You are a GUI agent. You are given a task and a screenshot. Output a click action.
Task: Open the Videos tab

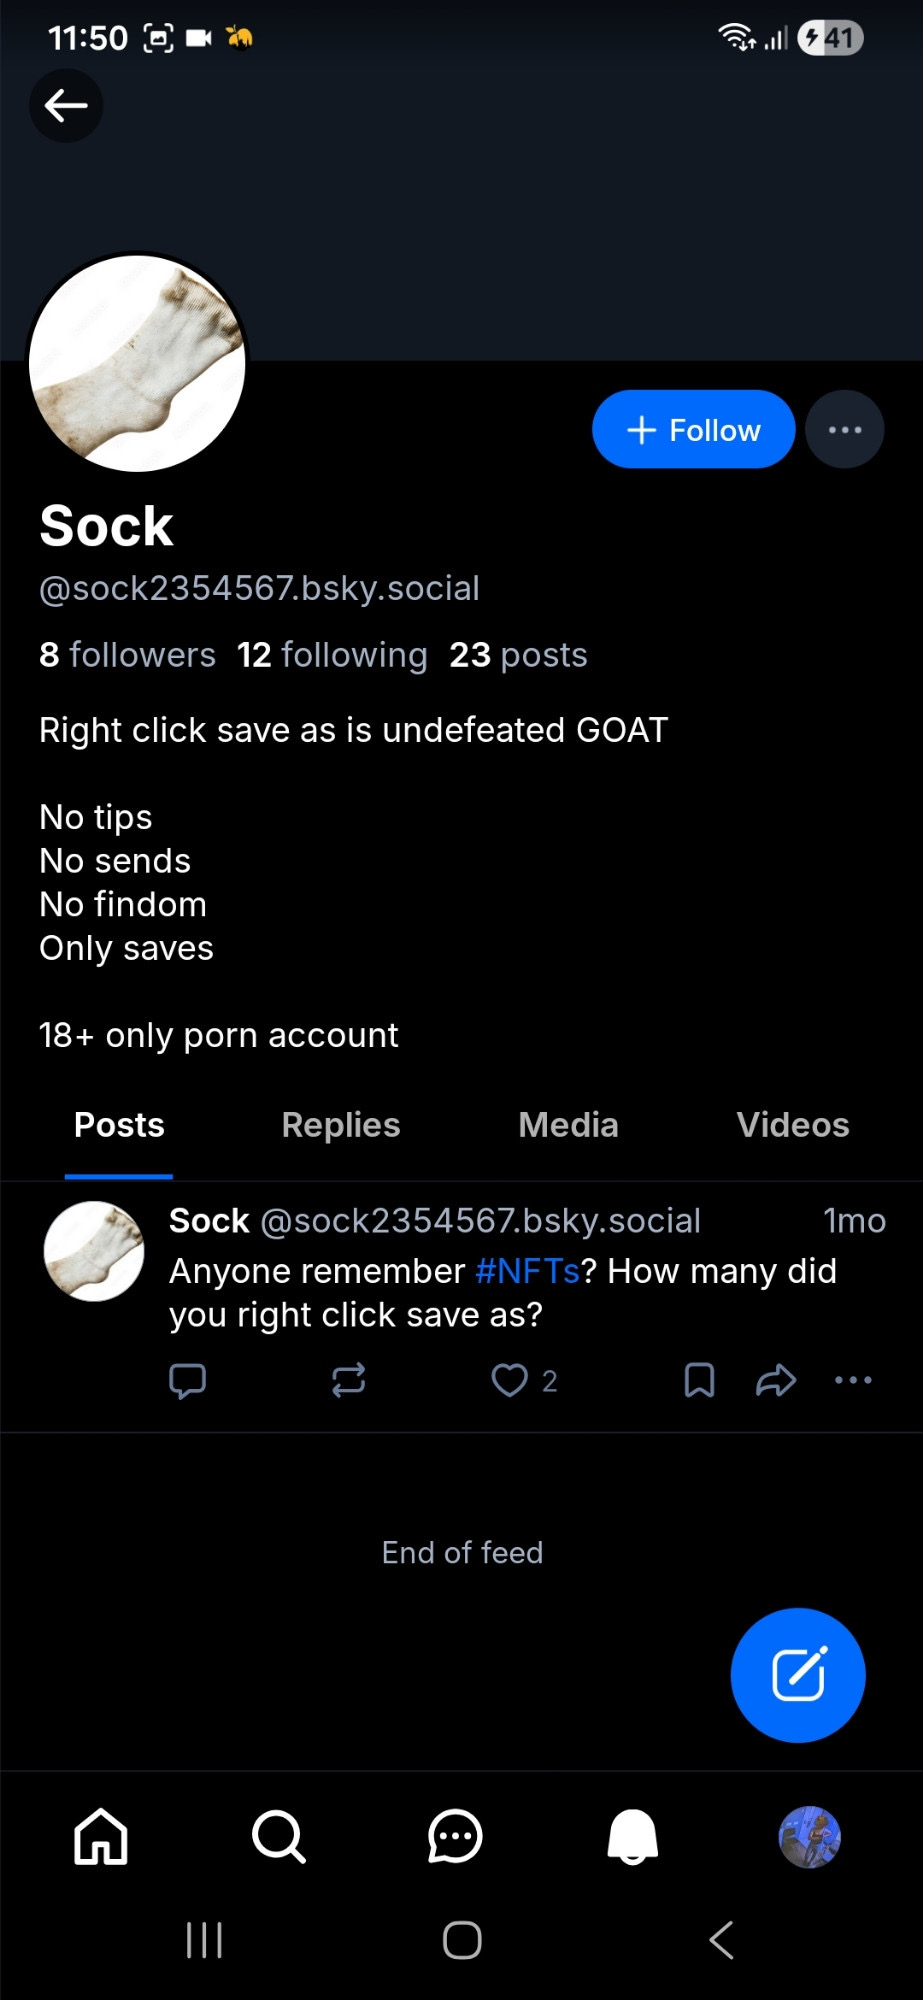[x=792, y=1125]
